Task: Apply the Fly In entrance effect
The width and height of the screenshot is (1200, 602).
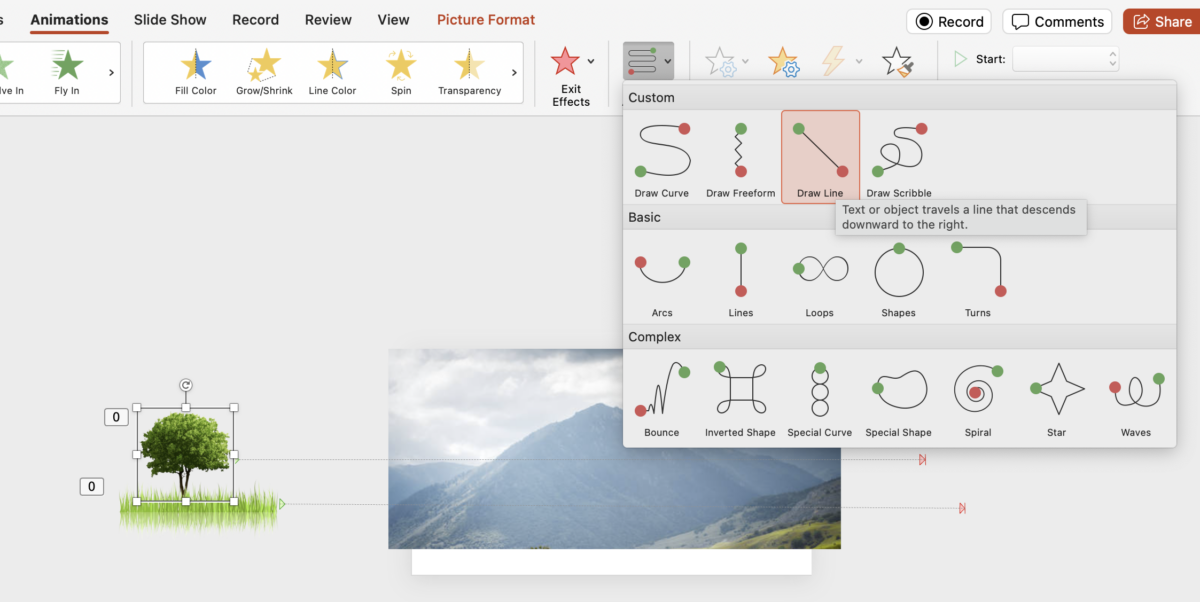Action: click(67, 72)
